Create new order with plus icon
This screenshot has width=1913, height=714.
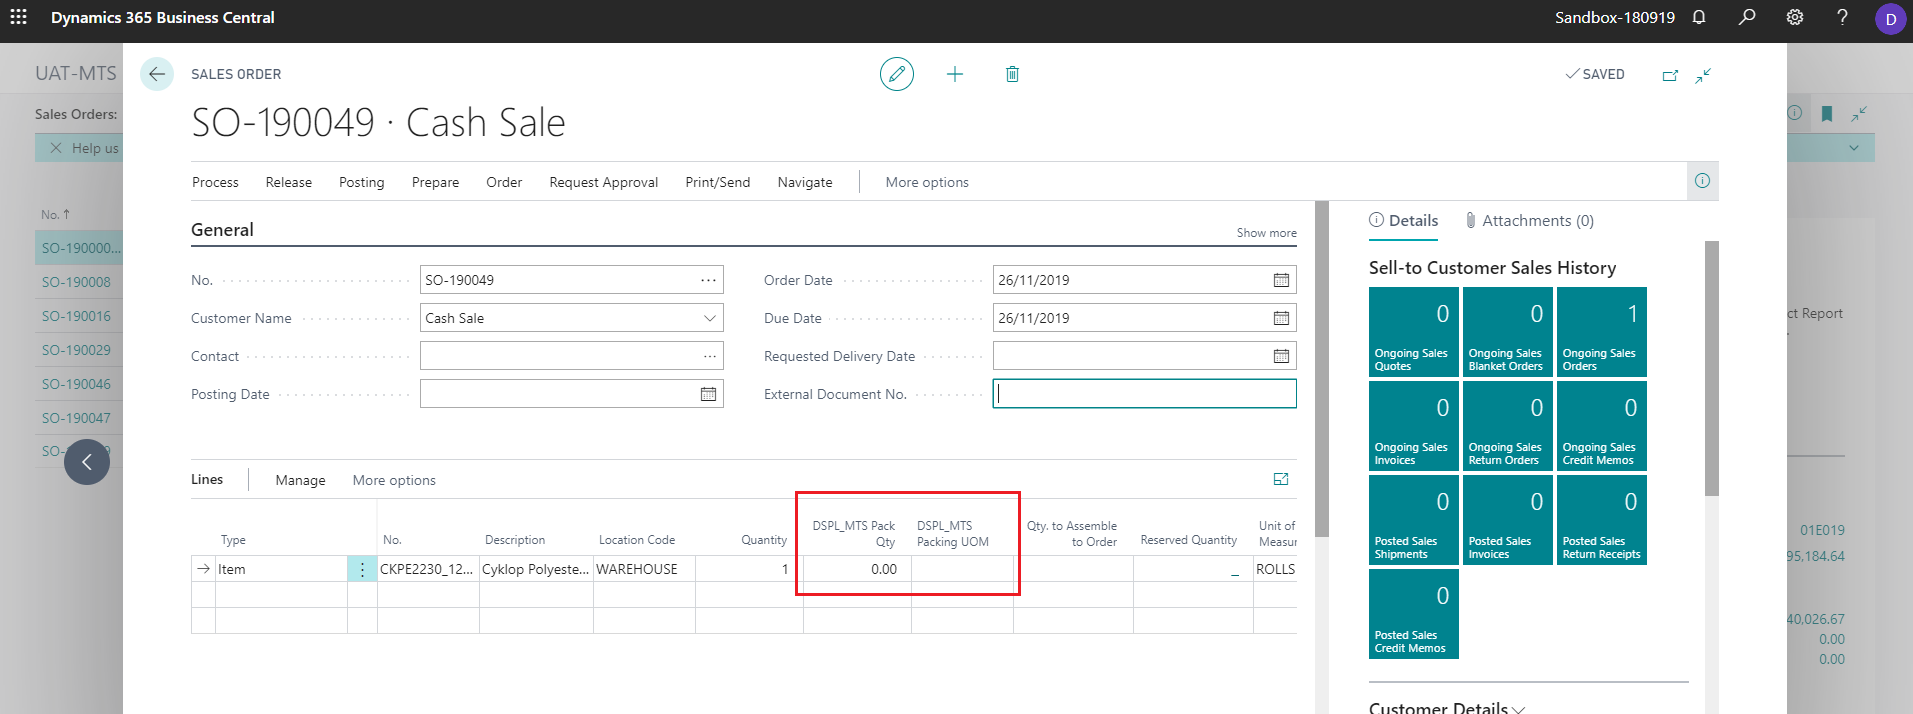tap(955, 74)
